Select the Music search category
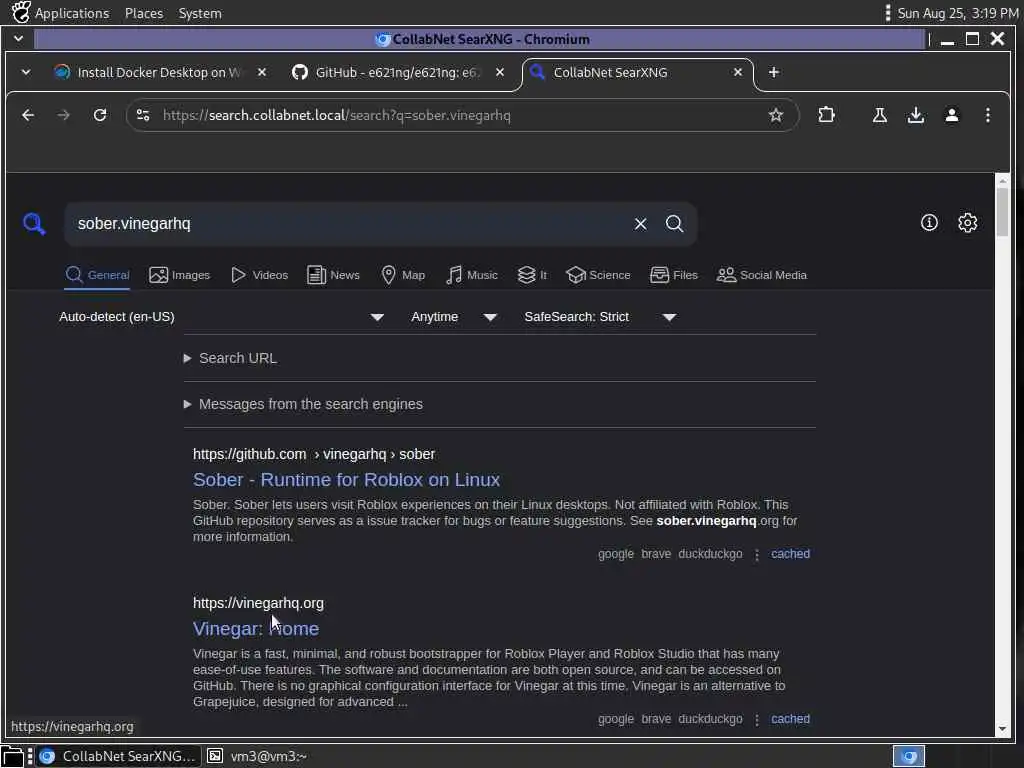1024x768 pixels. coord(472,275)
